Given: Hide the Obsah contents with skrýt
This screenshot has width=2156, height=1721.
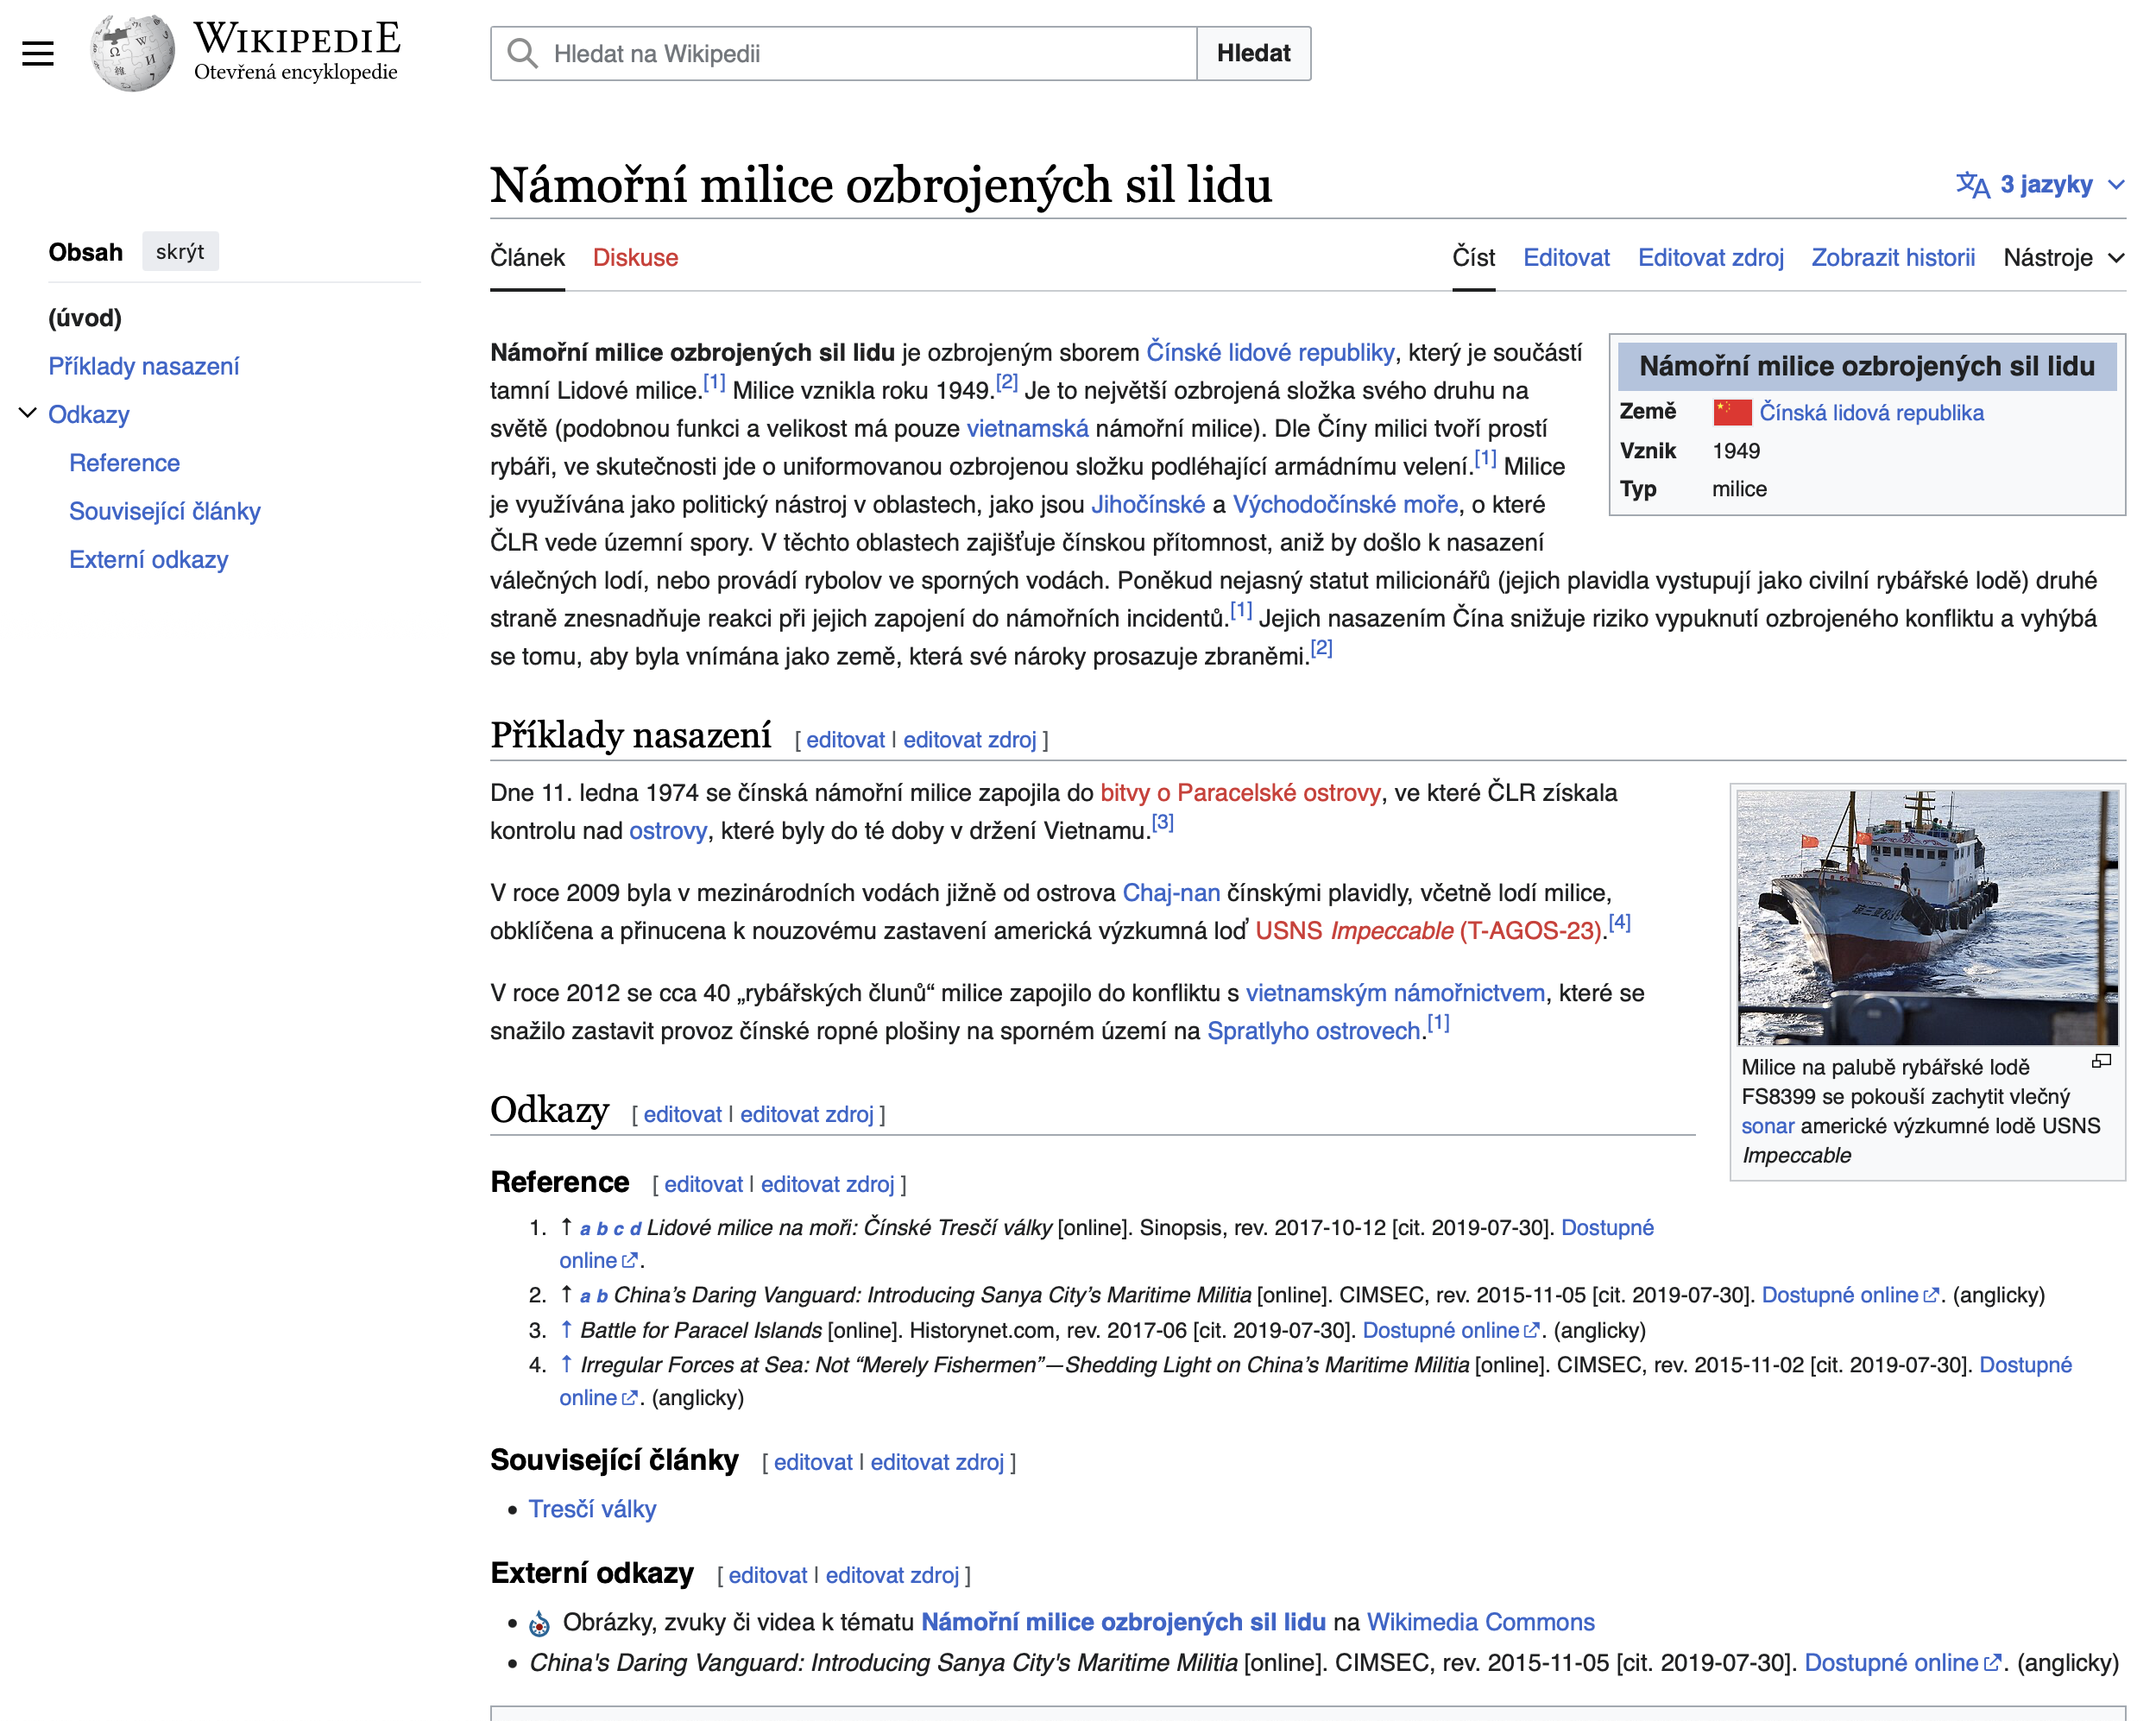Looking at the screenshot, I should (180, 252).
